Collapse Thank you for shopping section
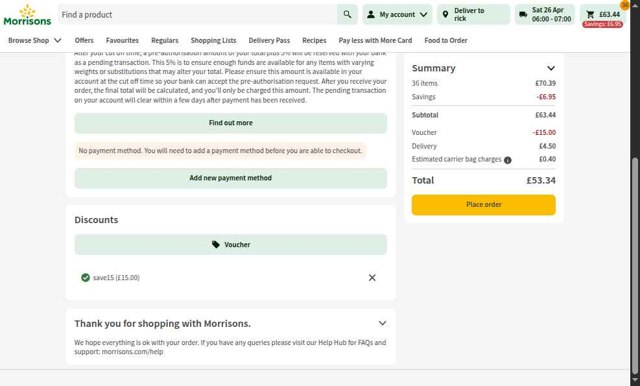640x386 pixels. (382, 323)
